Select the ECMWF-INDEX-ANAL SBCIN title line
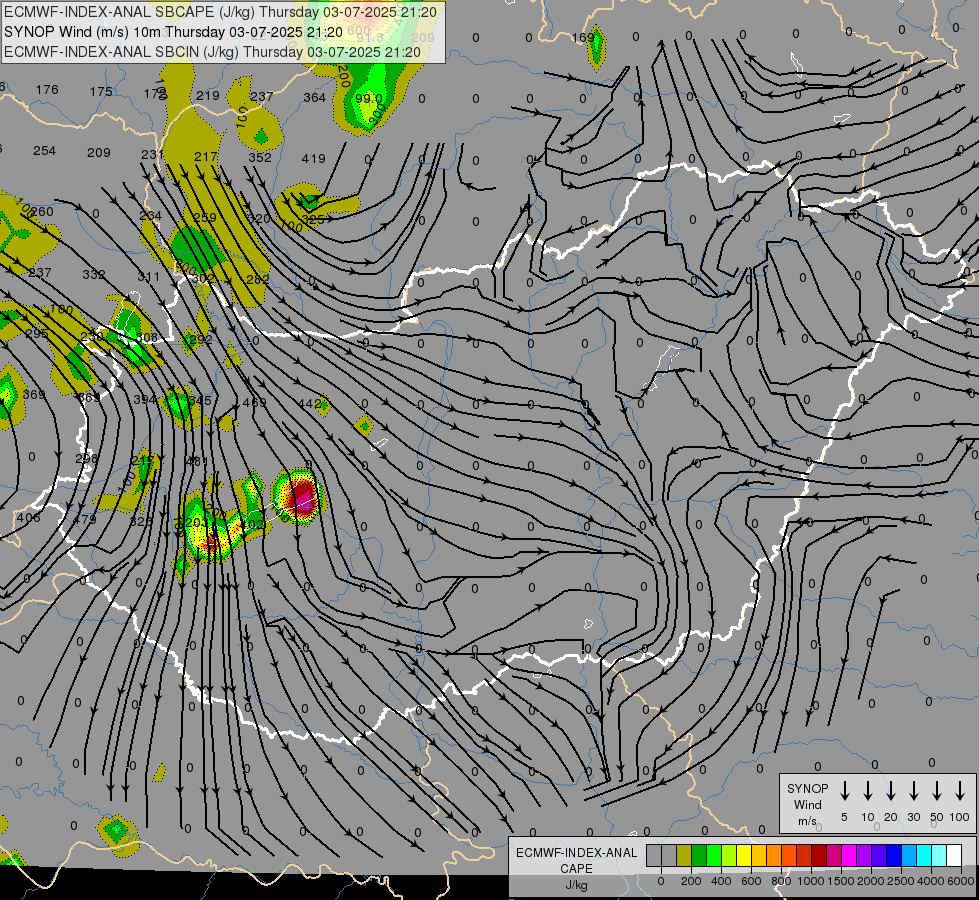 click(212, 52)
